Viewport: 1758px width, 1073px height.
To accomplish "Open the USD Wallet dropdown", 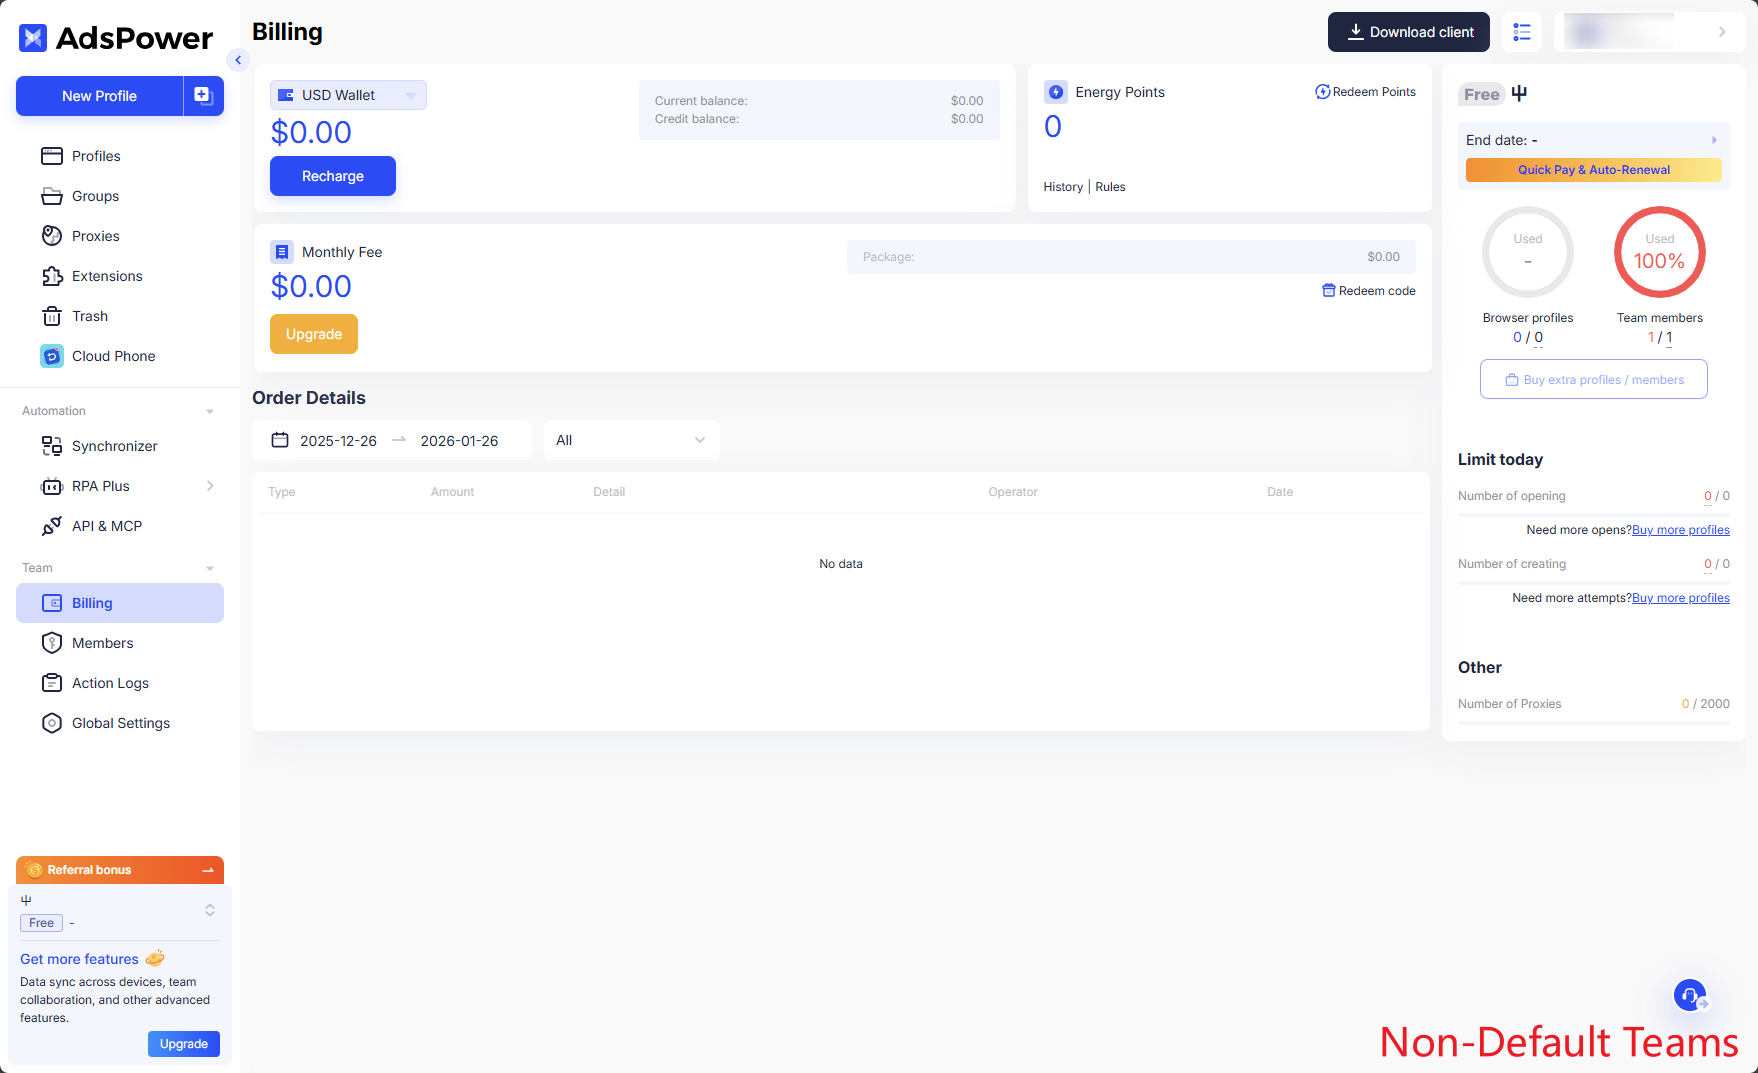I will click(x=347, y=94).
